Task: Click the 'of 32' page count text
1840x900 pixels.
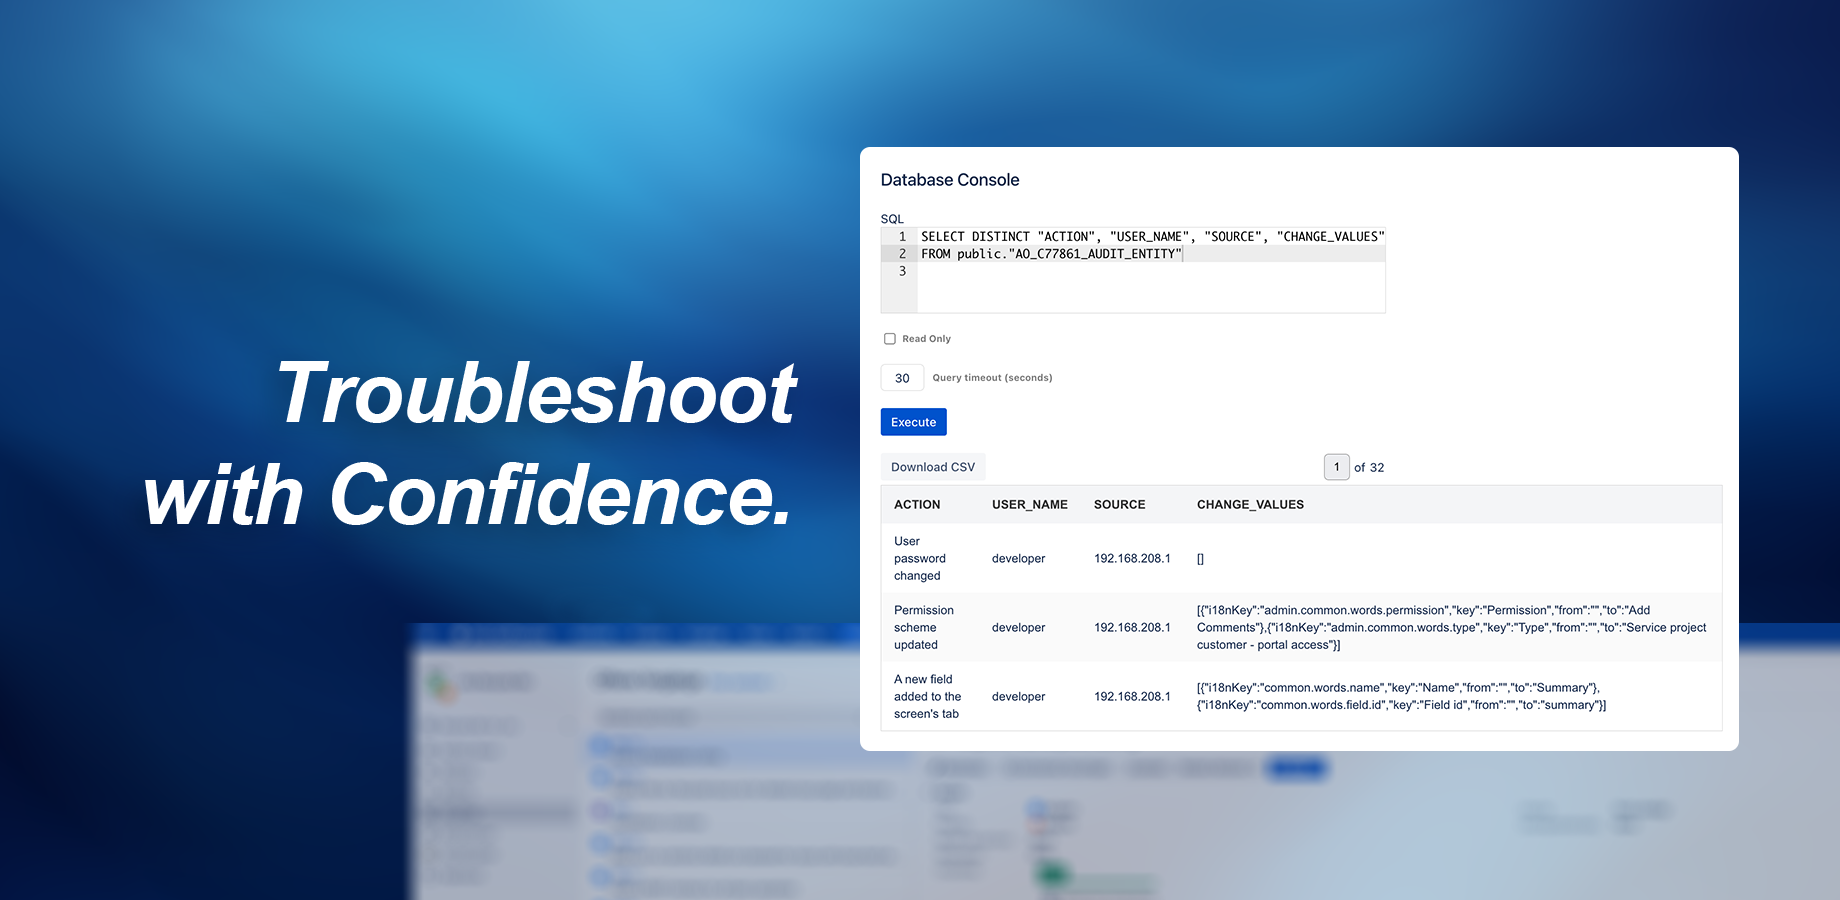Action: tap(1369, 467)
